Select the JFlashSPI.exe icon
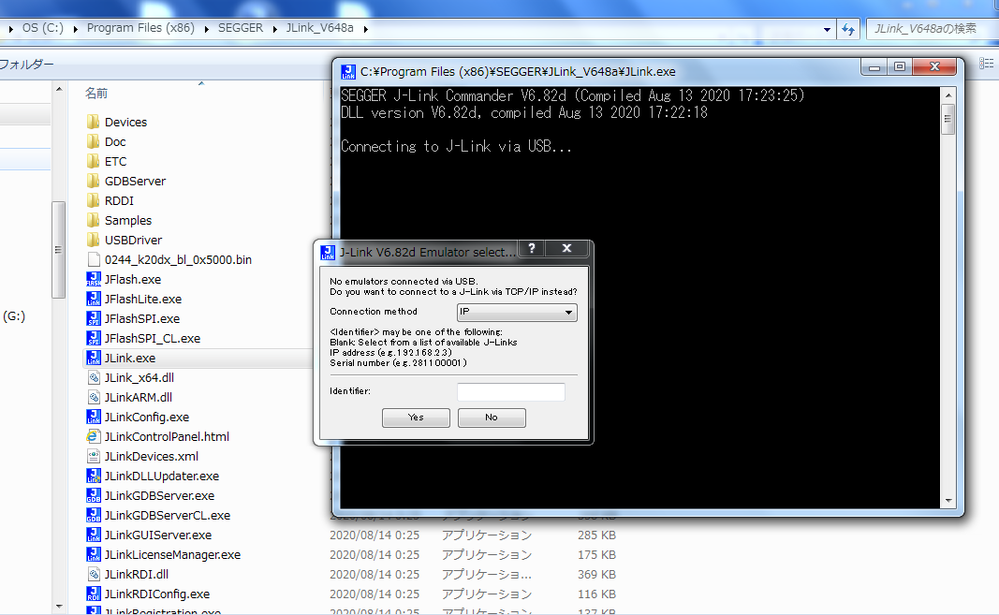This screenshot has width=999, height=615. (93, 319)
